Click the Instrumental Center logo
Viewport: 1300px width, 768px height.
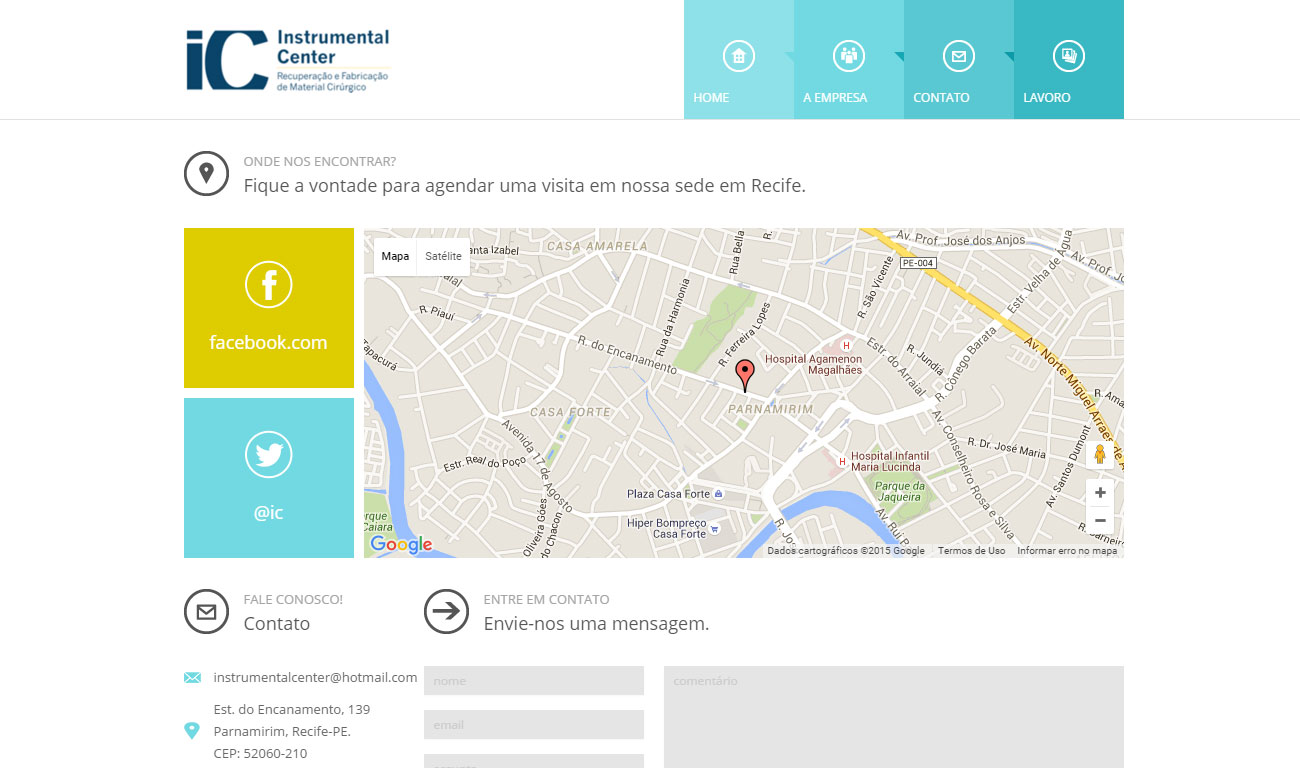288,60
